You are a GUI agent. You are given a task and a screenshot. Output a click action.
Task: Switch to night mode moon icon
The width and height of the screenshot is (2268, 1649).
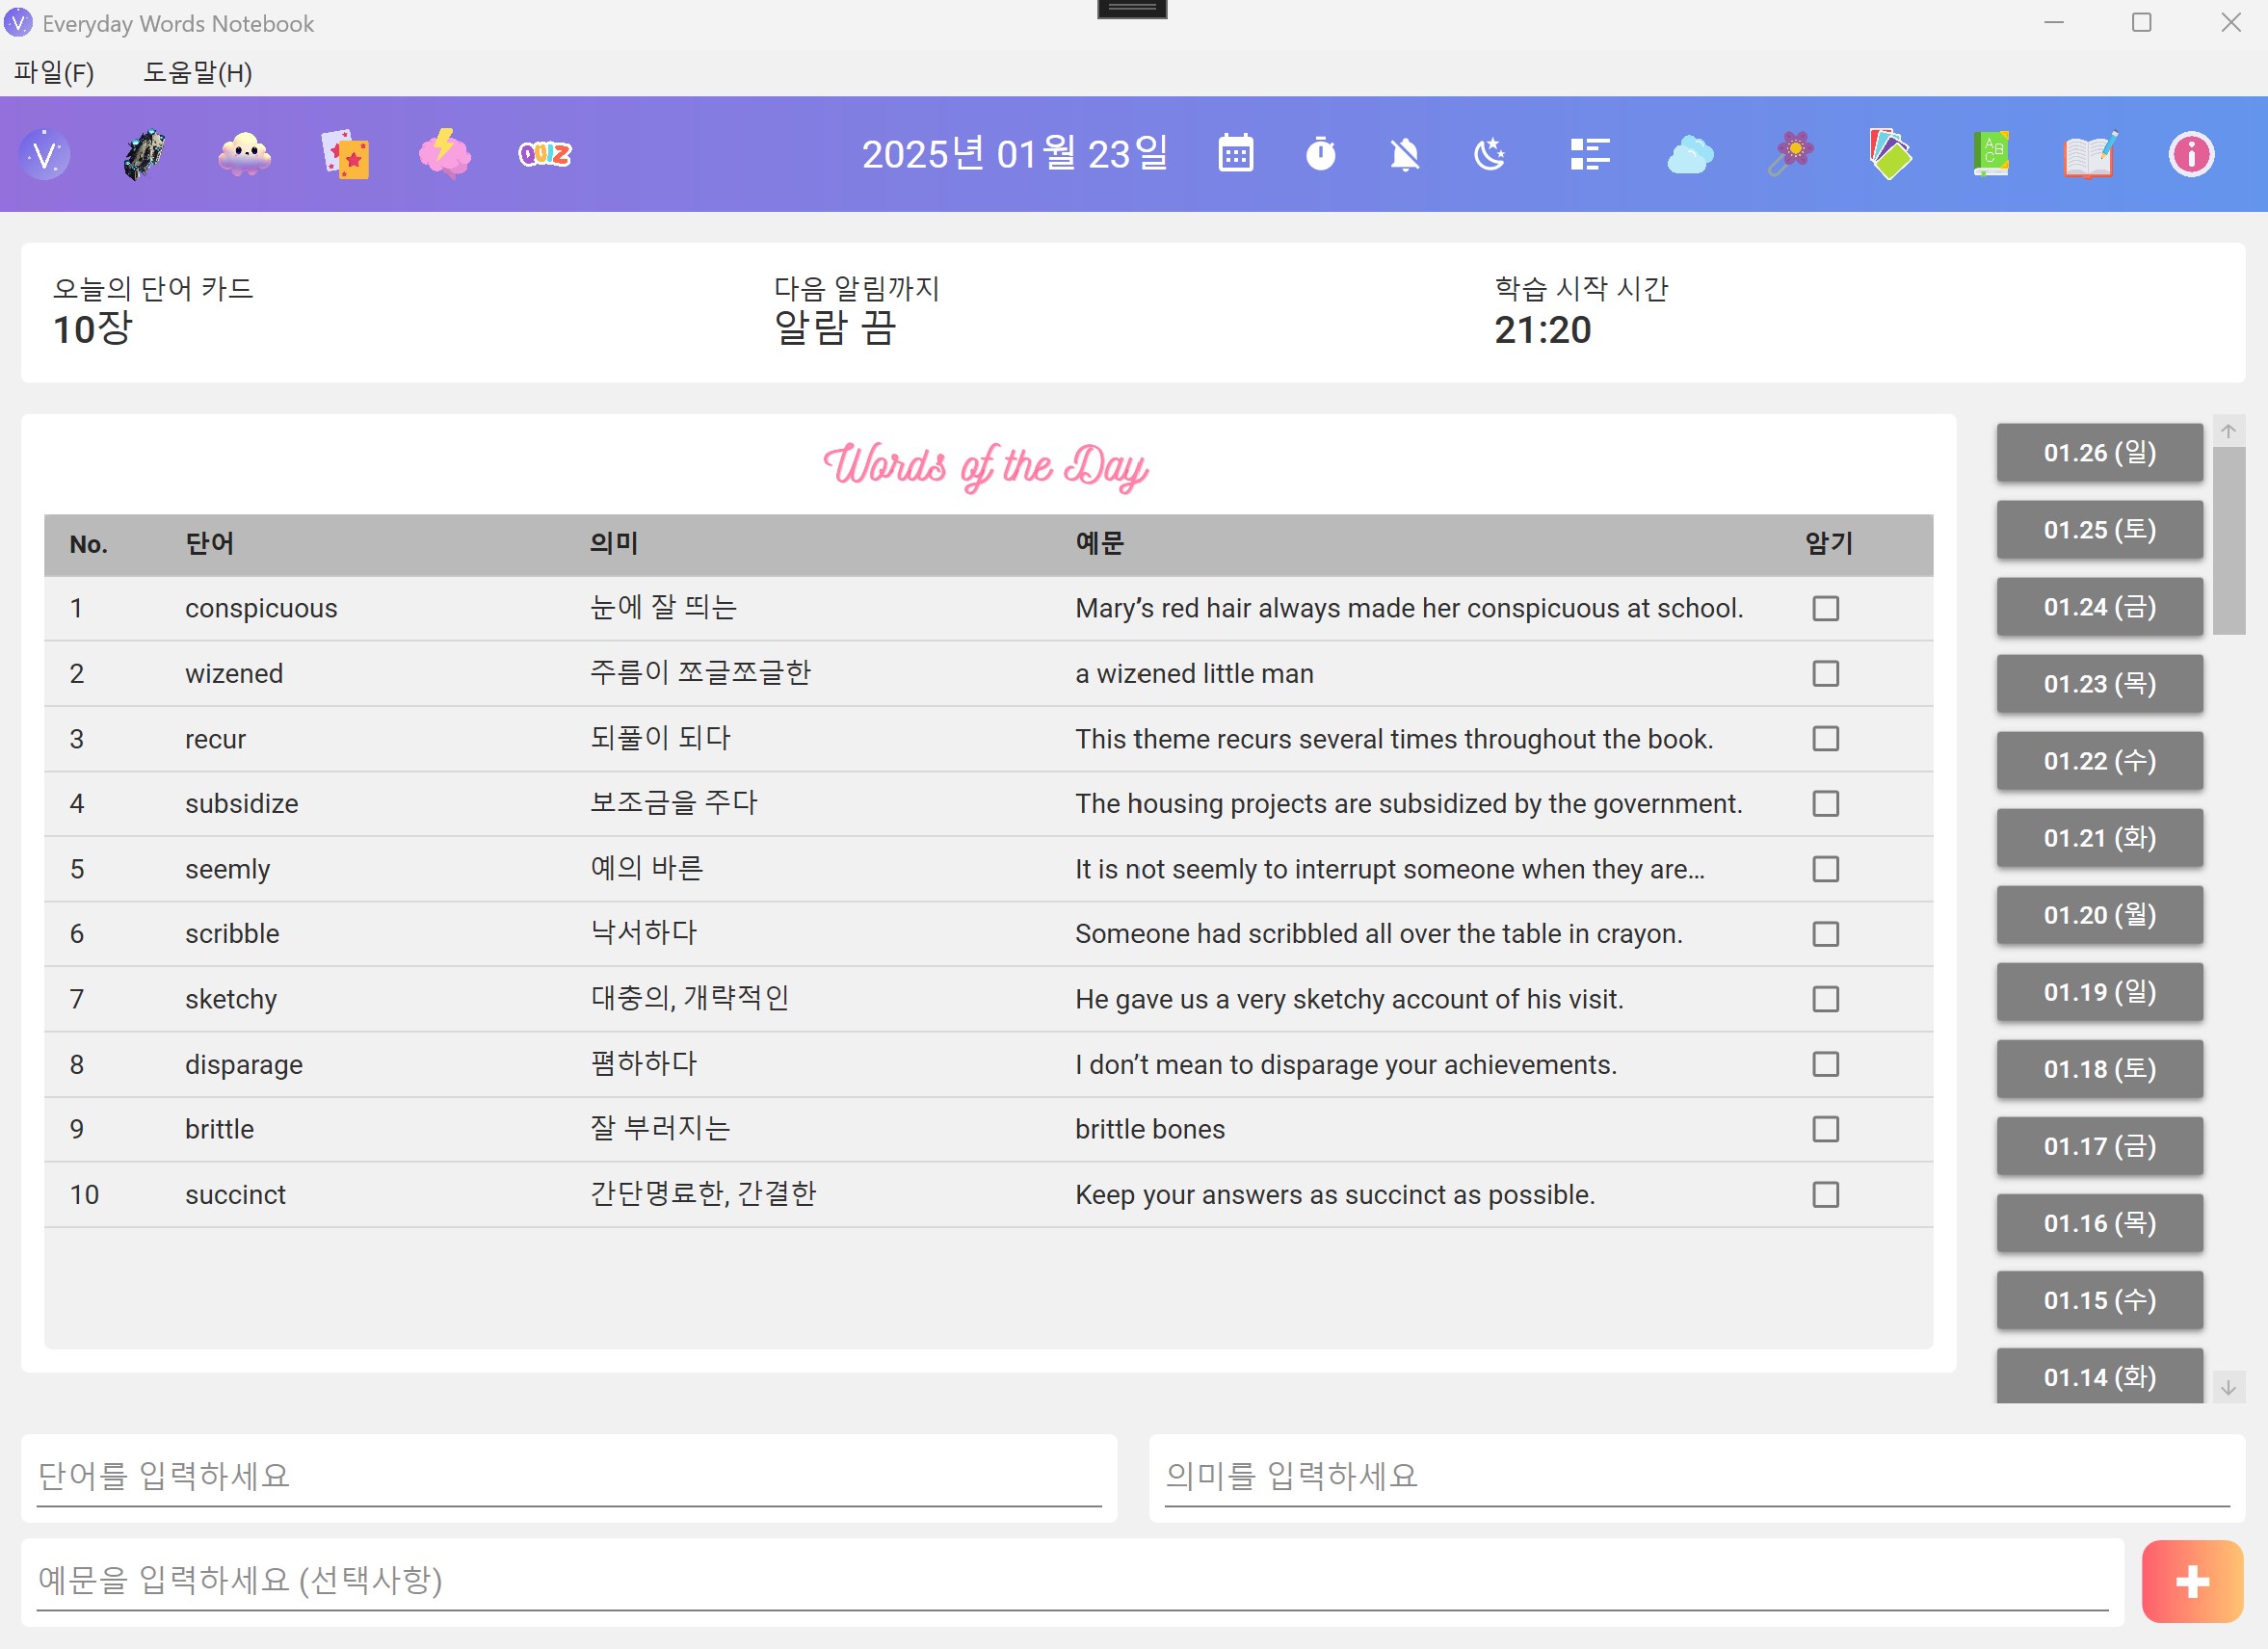pyautogui.click(x=1489, y=154)
